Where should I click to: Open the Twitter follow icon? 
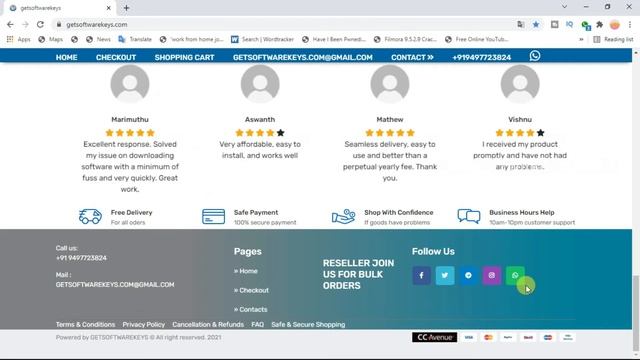click(444, 275)
